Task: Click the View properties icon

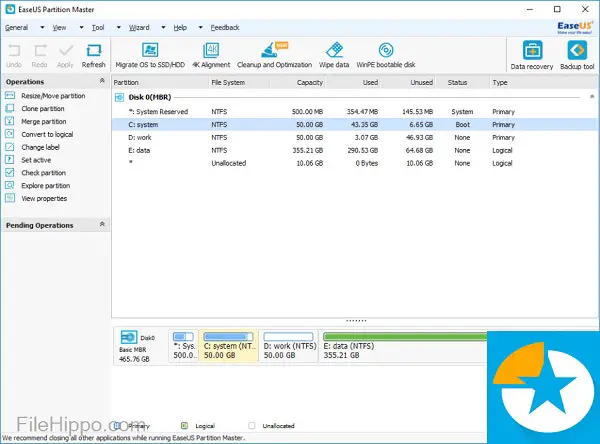Action: pos(10,198)
